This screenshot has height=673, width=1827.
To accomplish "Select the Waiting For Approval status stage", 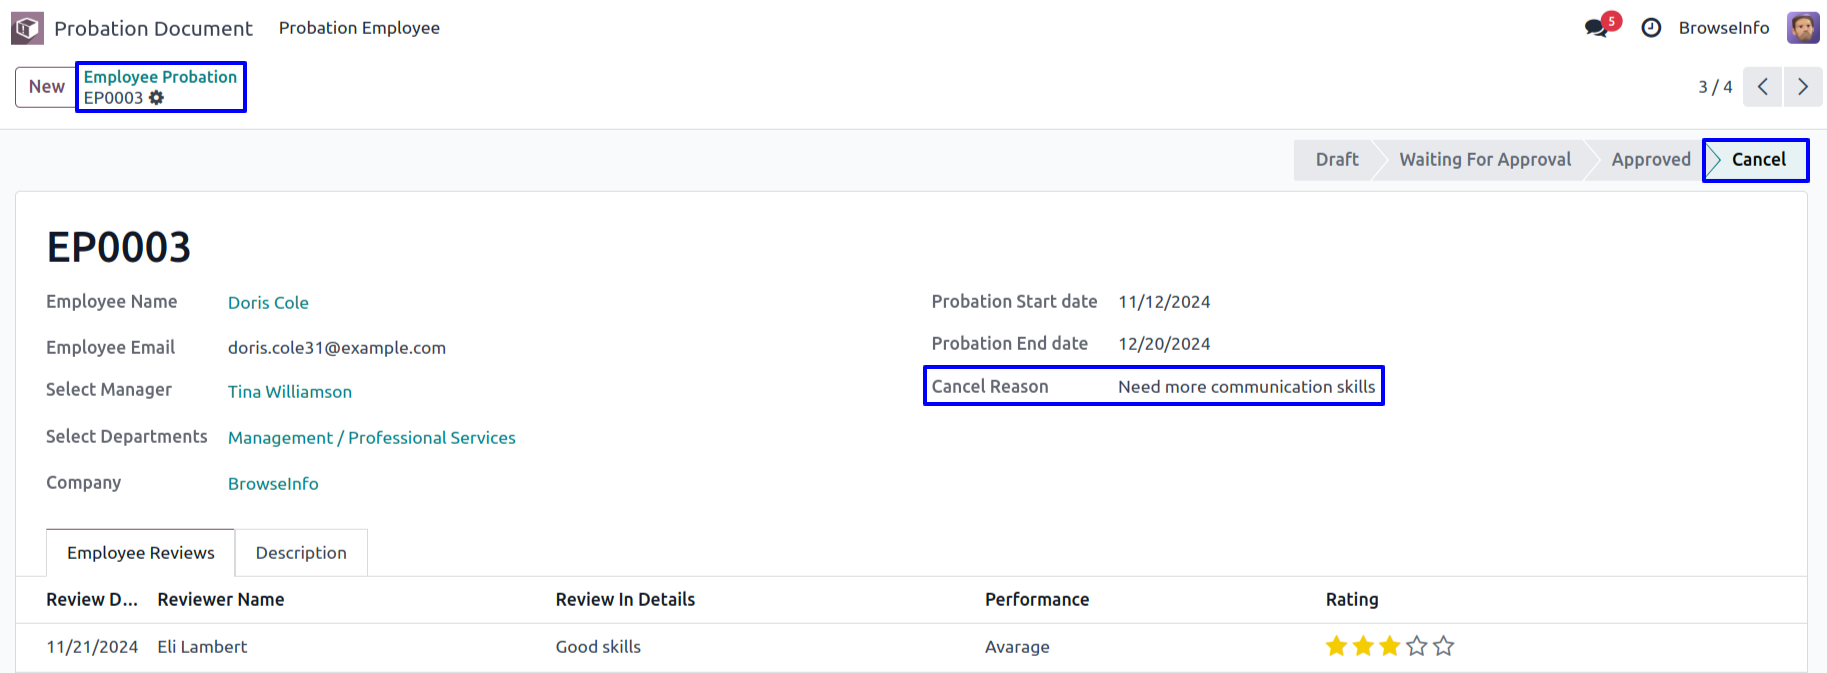I will point(1485,160).
